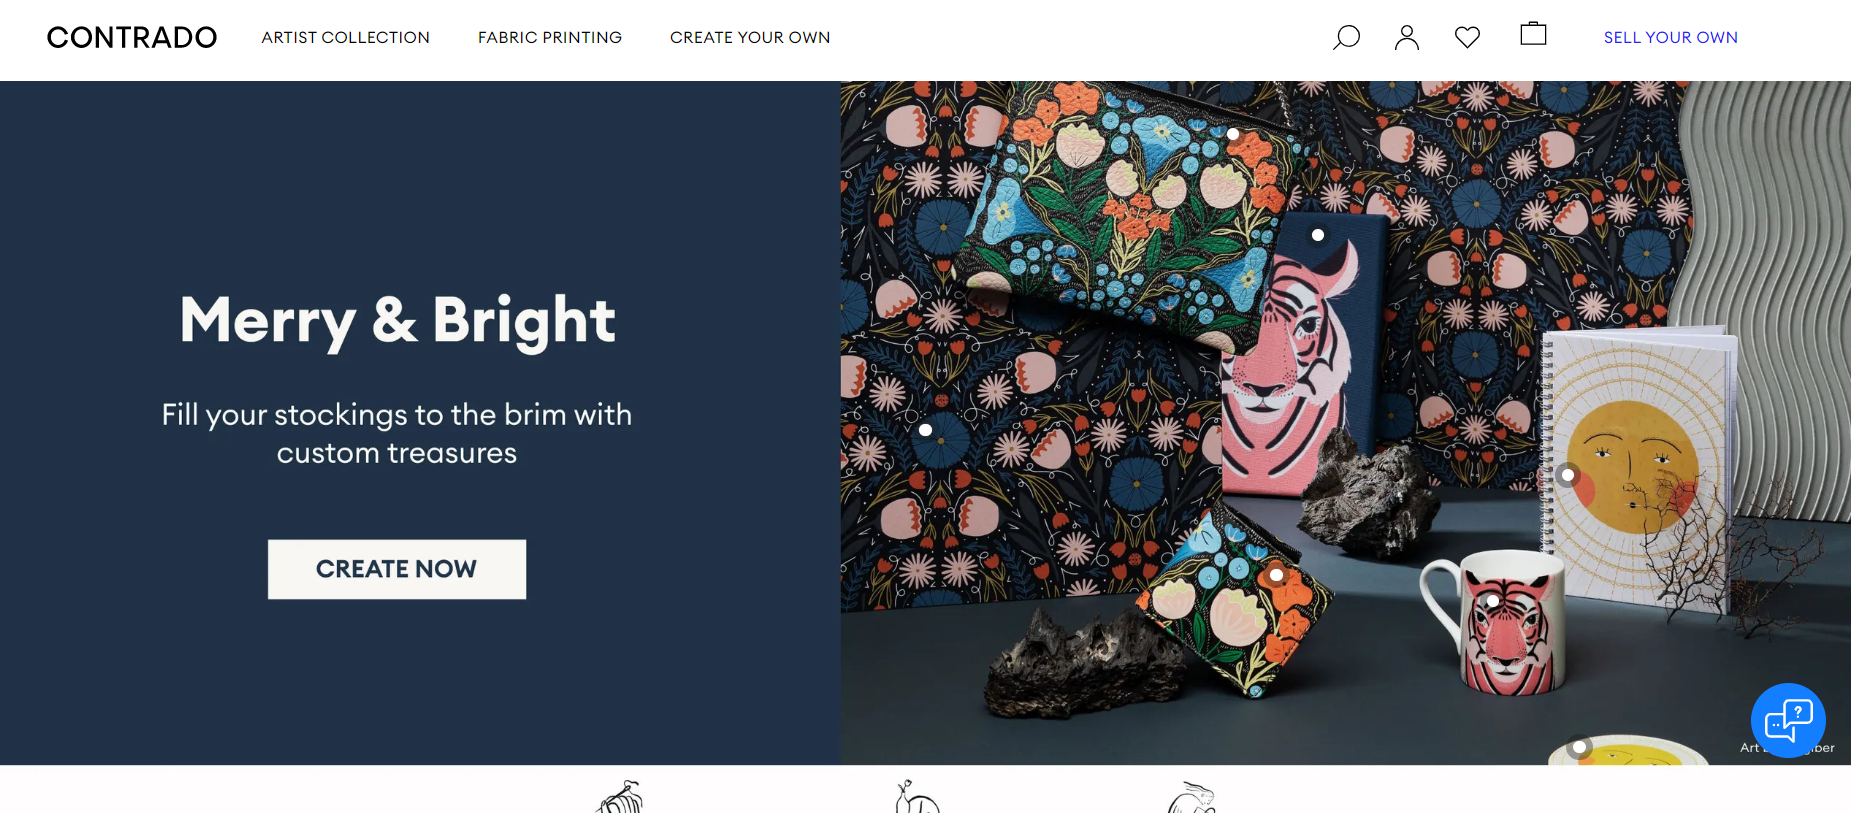Click the CONTRADO logo

click(132, 38)
